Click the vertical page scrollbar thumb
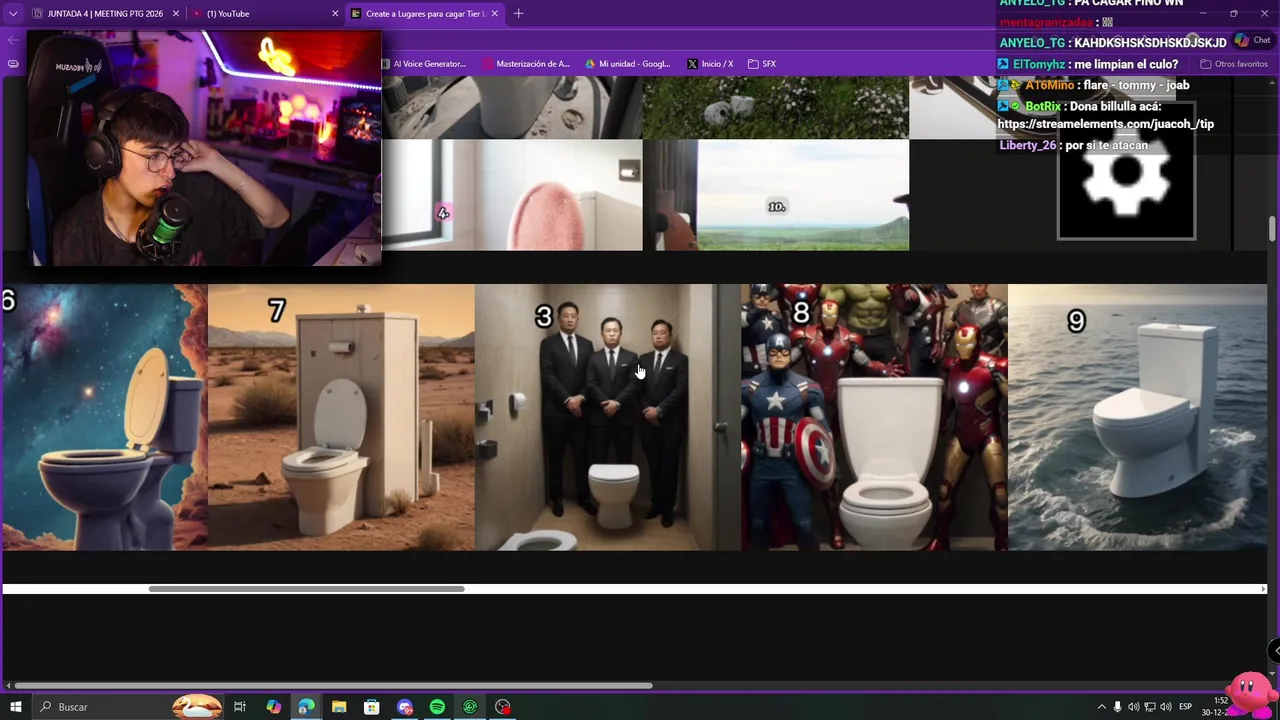 [1272, 228]
